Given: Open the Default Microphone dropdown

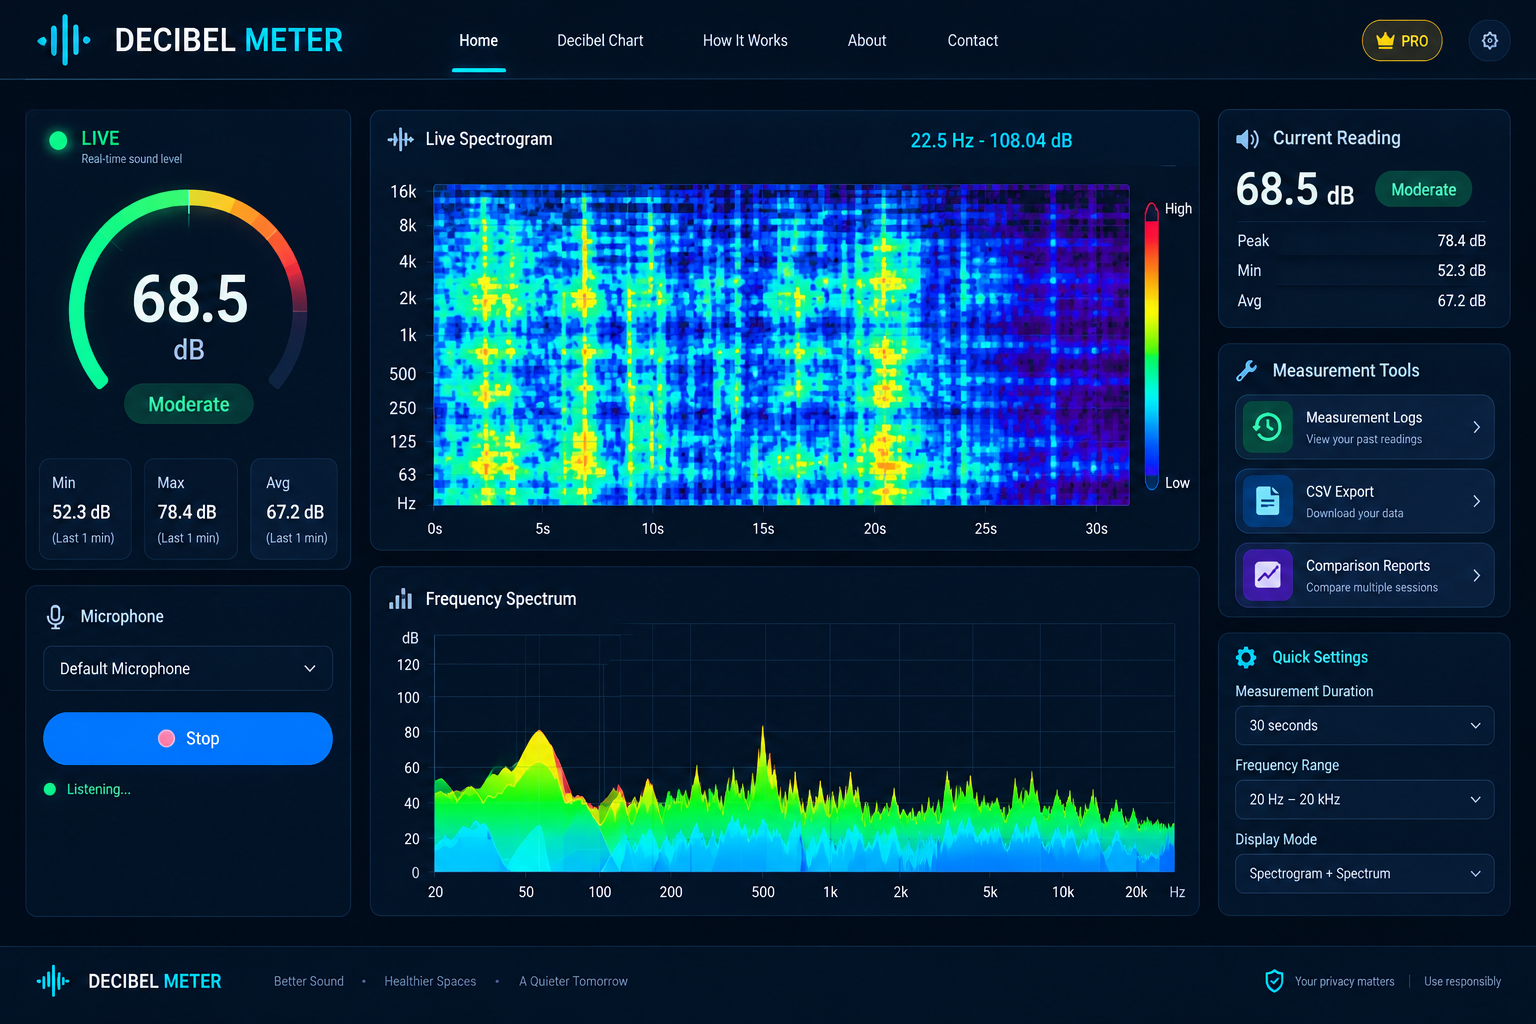Looking at the screenshot, I should (188, 669).
